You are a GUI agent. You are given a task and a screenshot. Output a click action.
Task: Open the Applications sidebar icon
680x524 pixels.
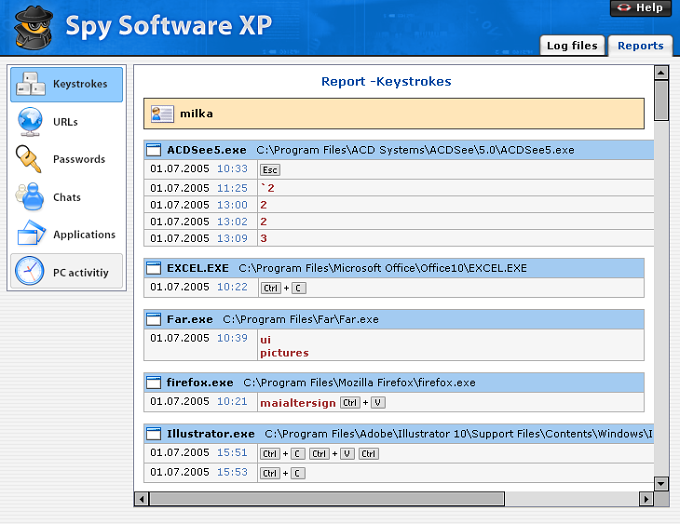click(31, 233)
